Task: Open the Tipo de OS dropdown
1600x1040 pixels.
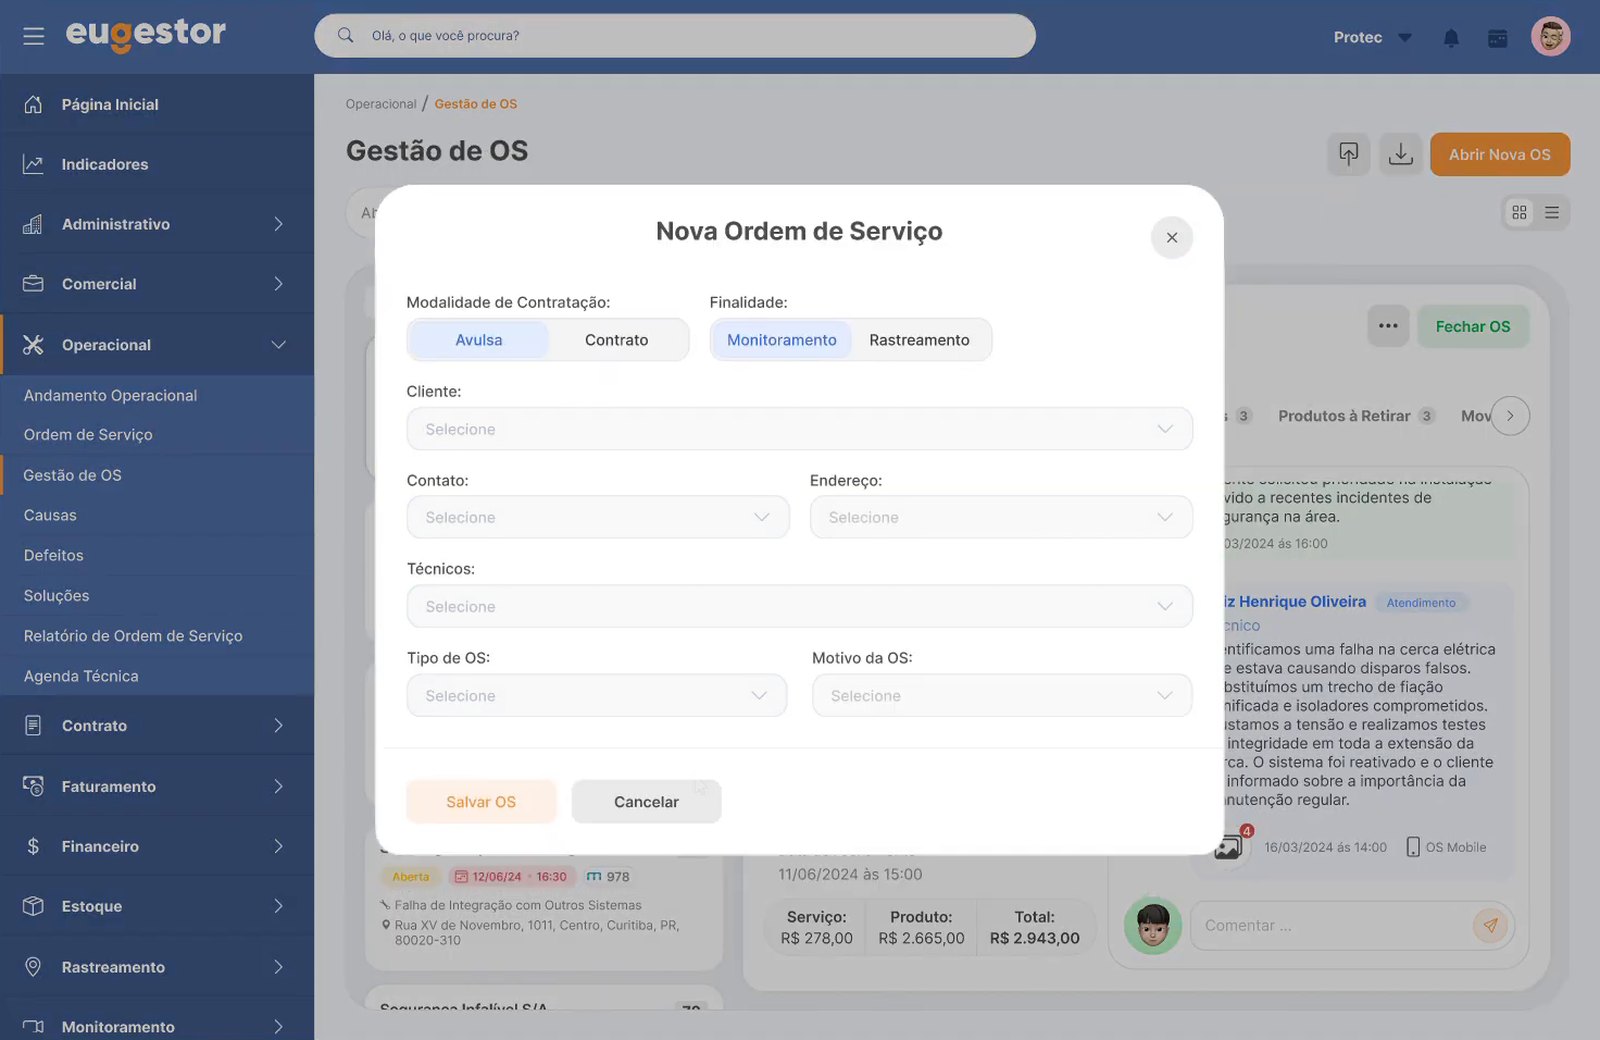Action: [x=597, y=695]
